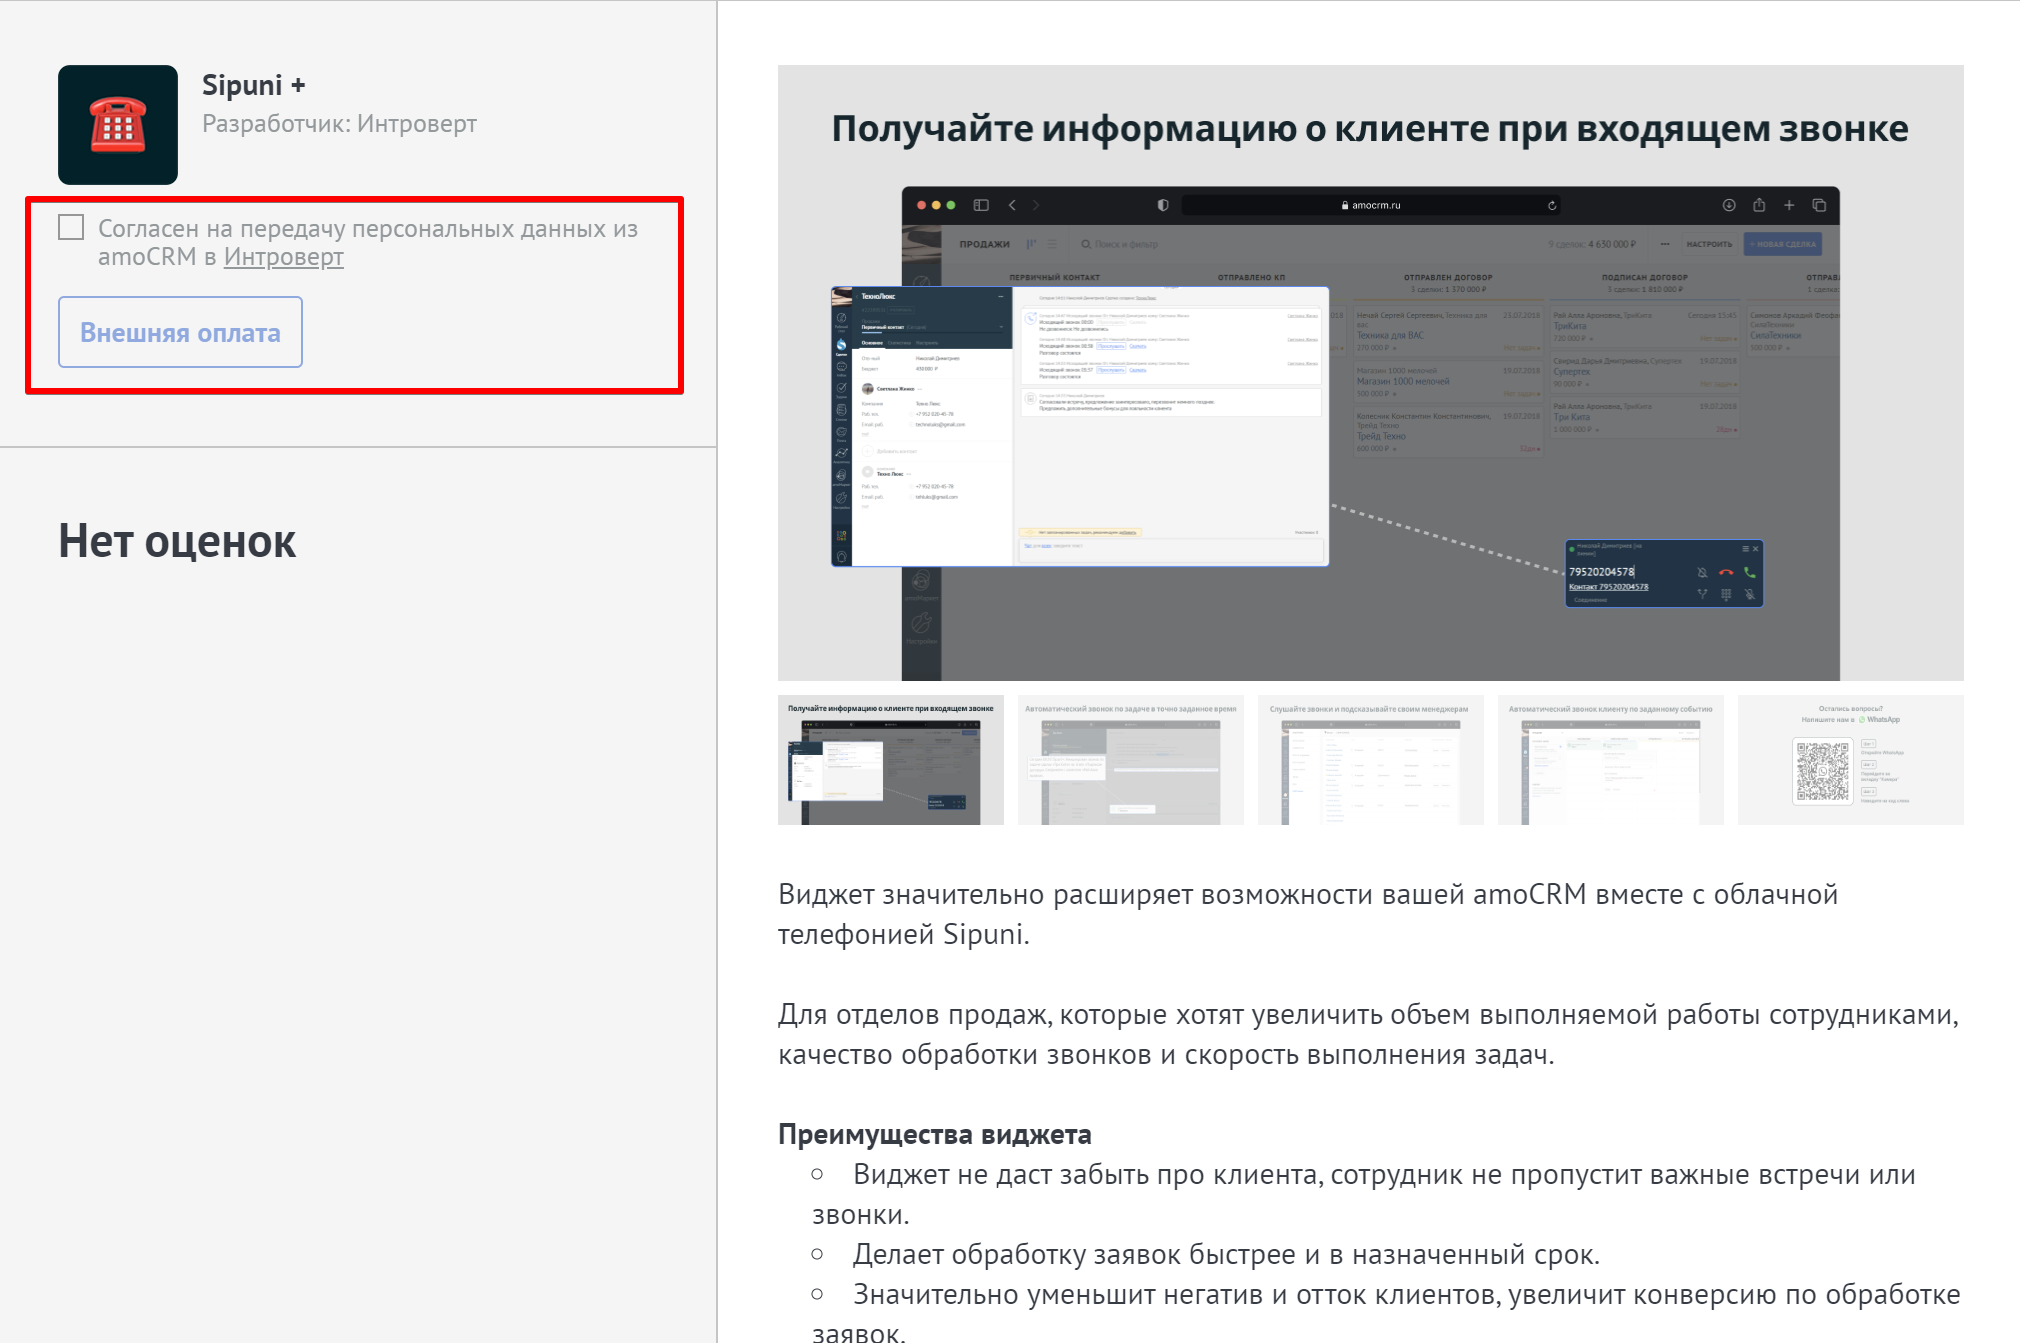The height and width of the screenshot is (1343, 2020).
Task: Click the Получайте информацию о клиенте heading
Action: 1370,129
